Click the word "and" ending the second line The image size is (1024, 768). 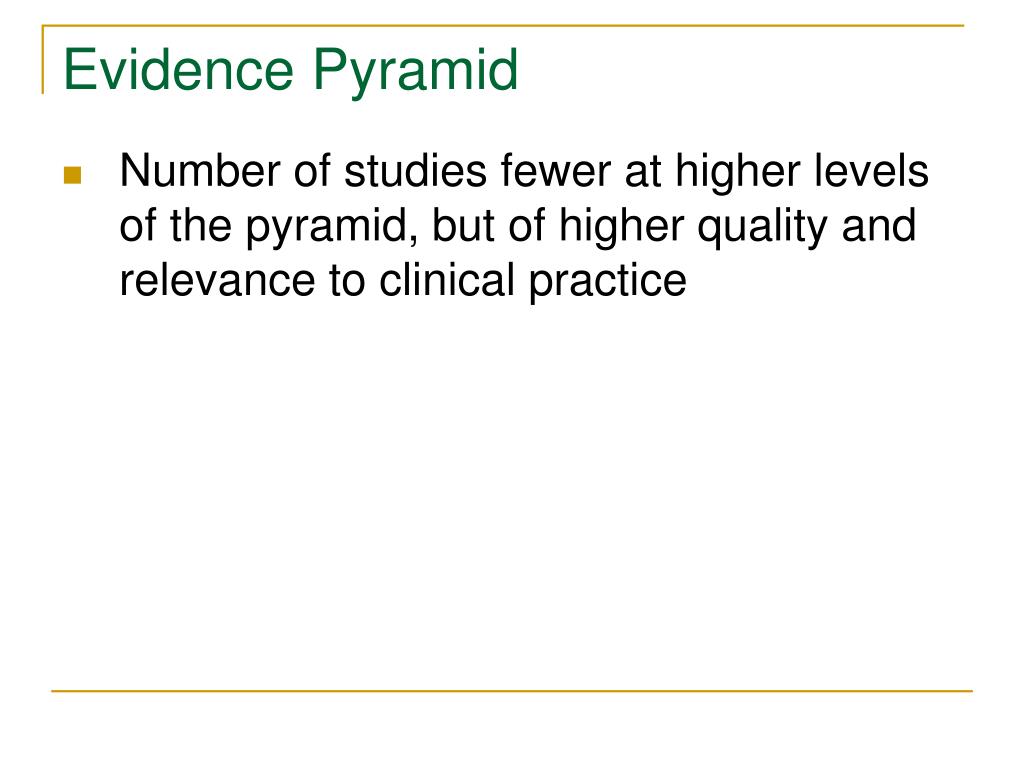879,226
